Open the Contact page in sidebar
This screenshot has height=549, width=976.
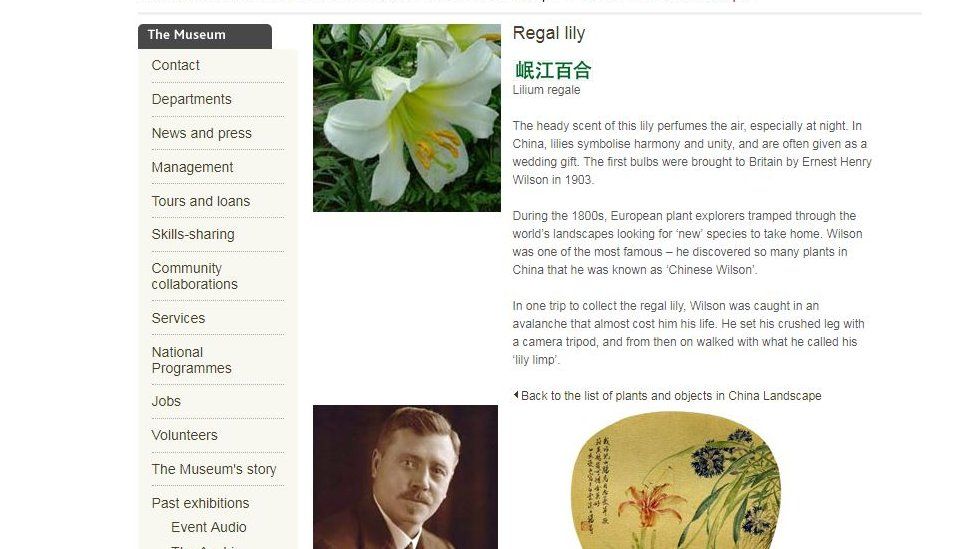[x=176, y=65]
